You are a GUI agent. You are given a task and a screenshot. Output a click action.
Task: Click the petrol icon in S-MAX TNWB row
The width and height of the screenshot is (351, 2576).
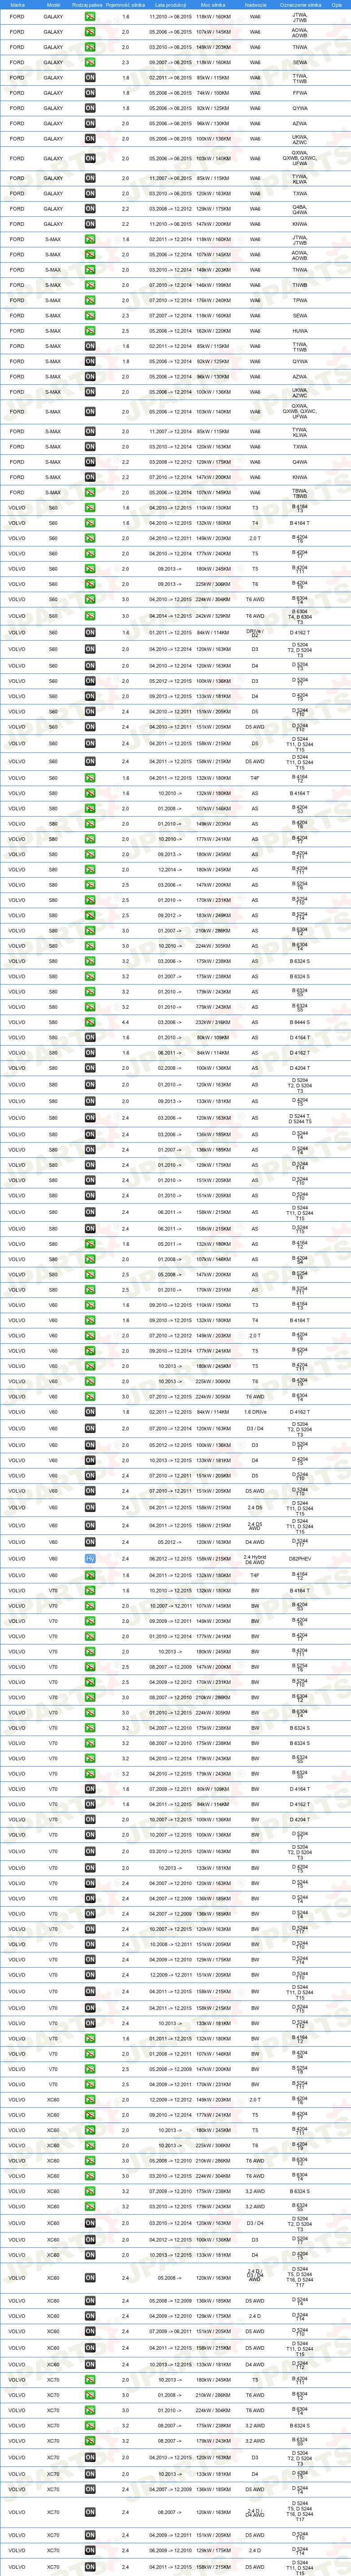[90, 285]
